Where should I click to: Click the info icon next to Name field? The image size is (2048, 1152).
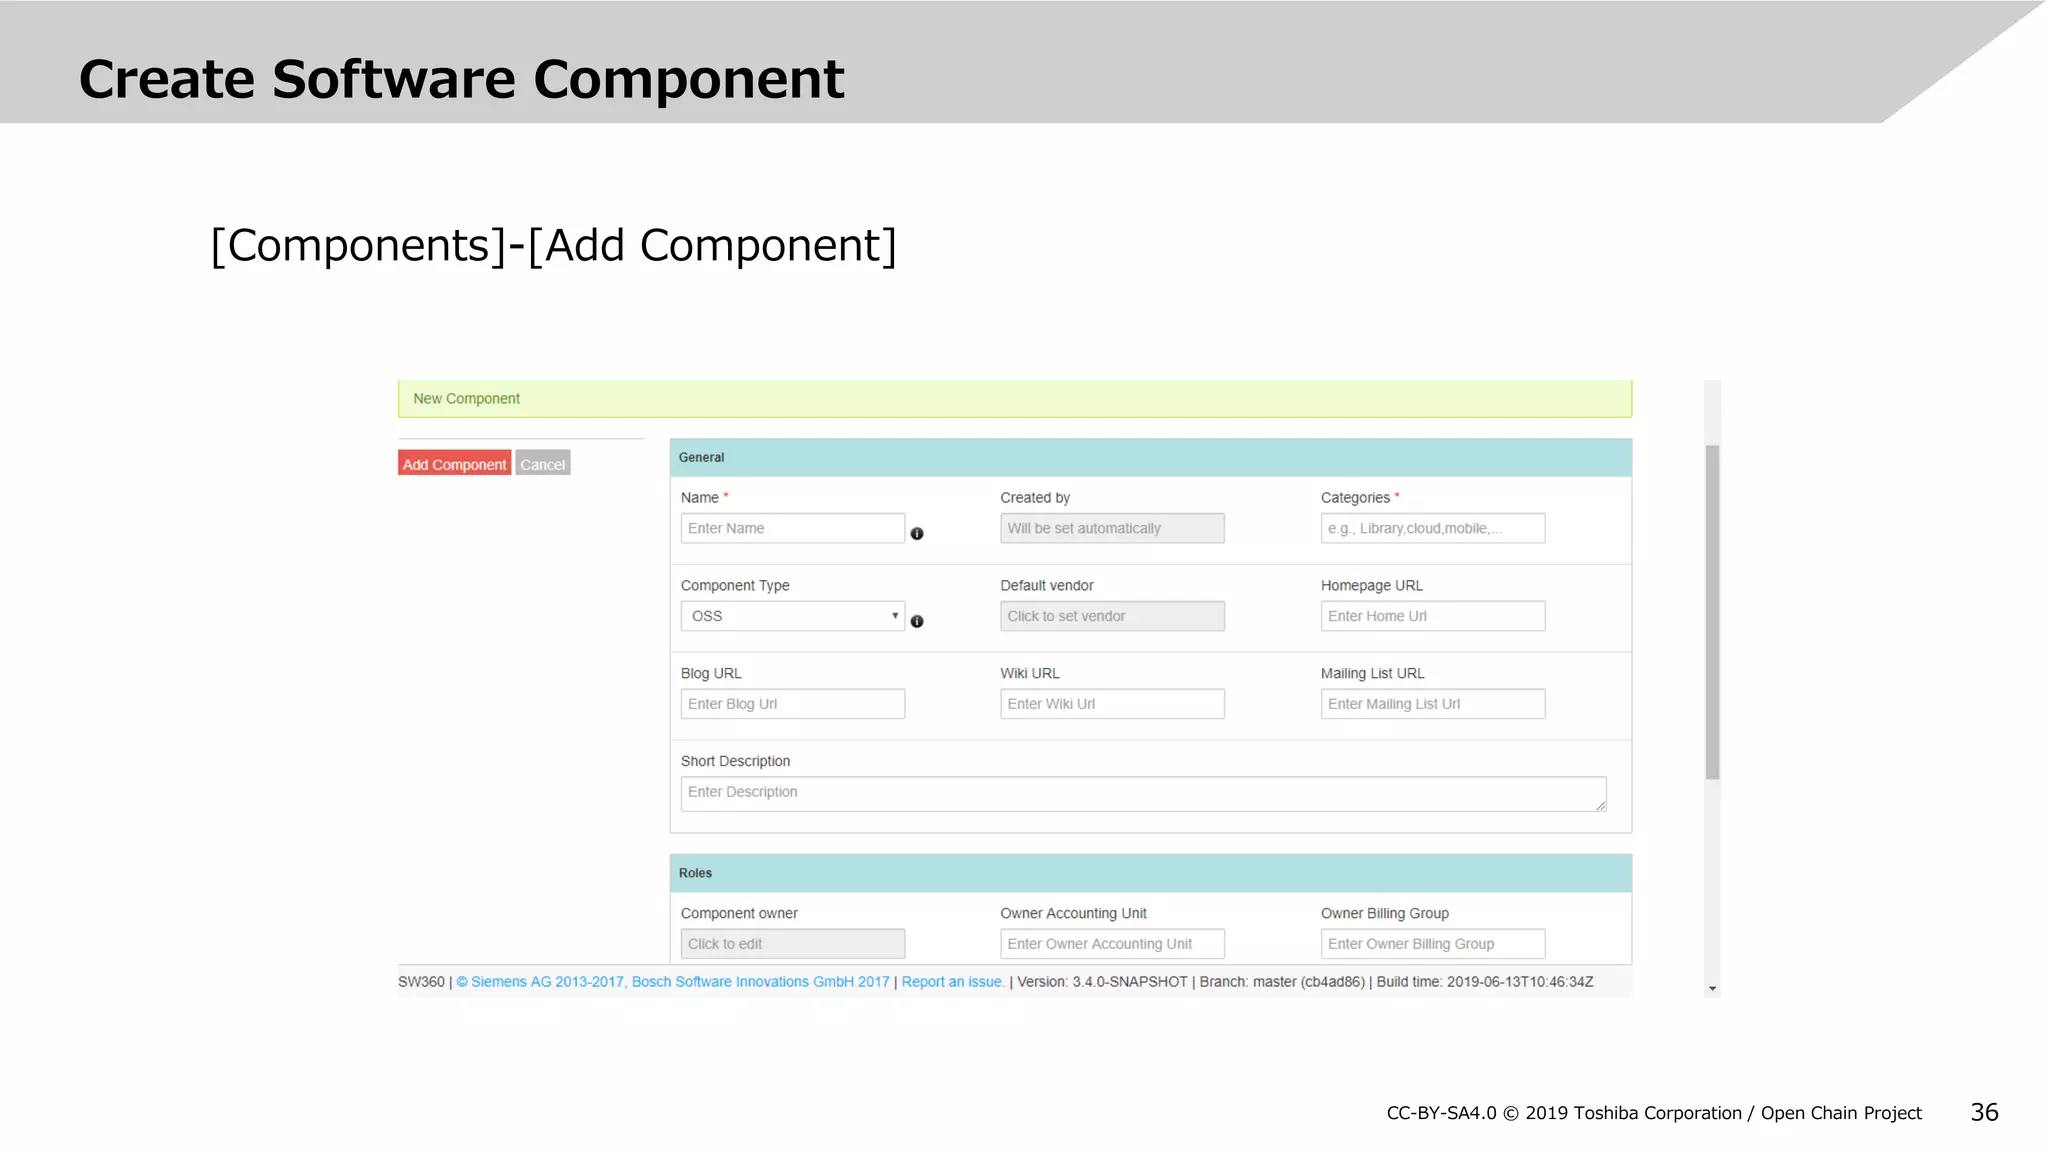917,534
